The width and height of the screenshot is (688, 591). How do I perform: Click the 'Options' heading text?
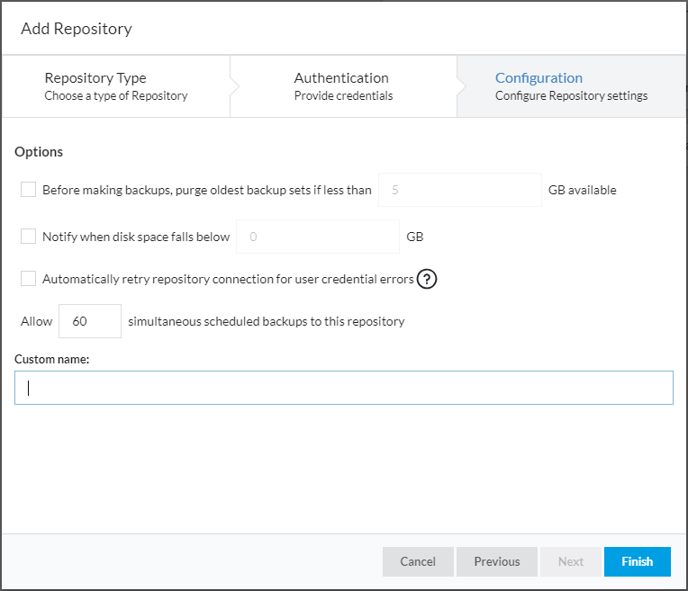(x=39, y=152)
